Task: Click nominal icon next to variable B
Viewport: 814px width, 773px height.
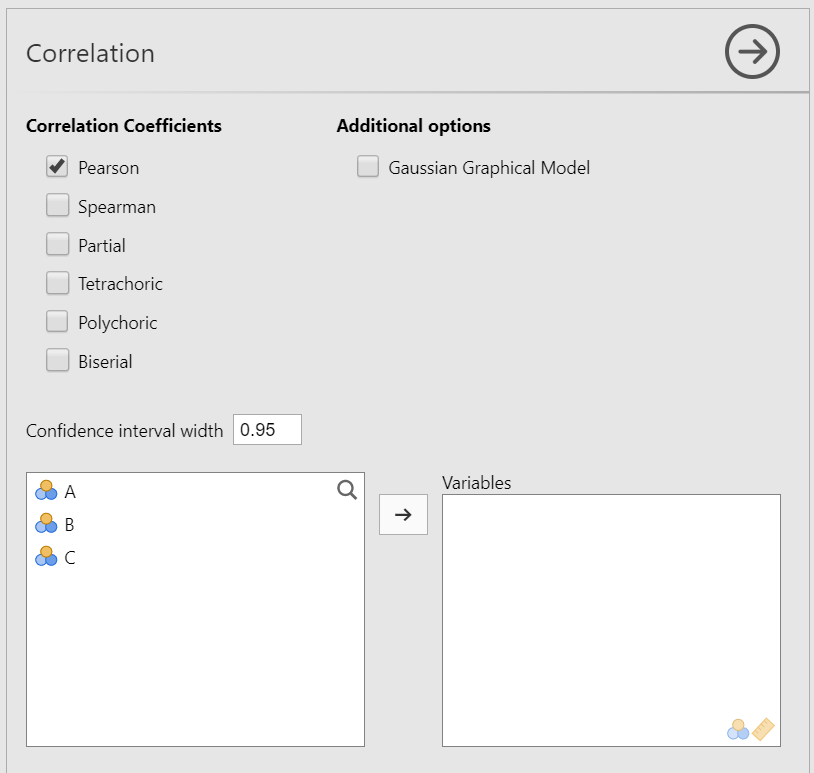Action: pos(46,523)
